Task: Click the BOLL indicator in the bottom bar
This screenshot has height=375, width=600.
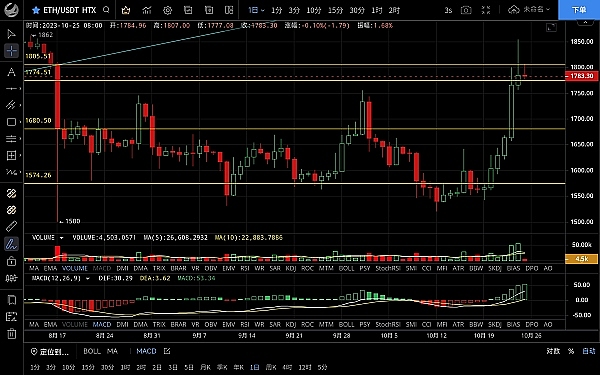Action: (x=92, y=351)
